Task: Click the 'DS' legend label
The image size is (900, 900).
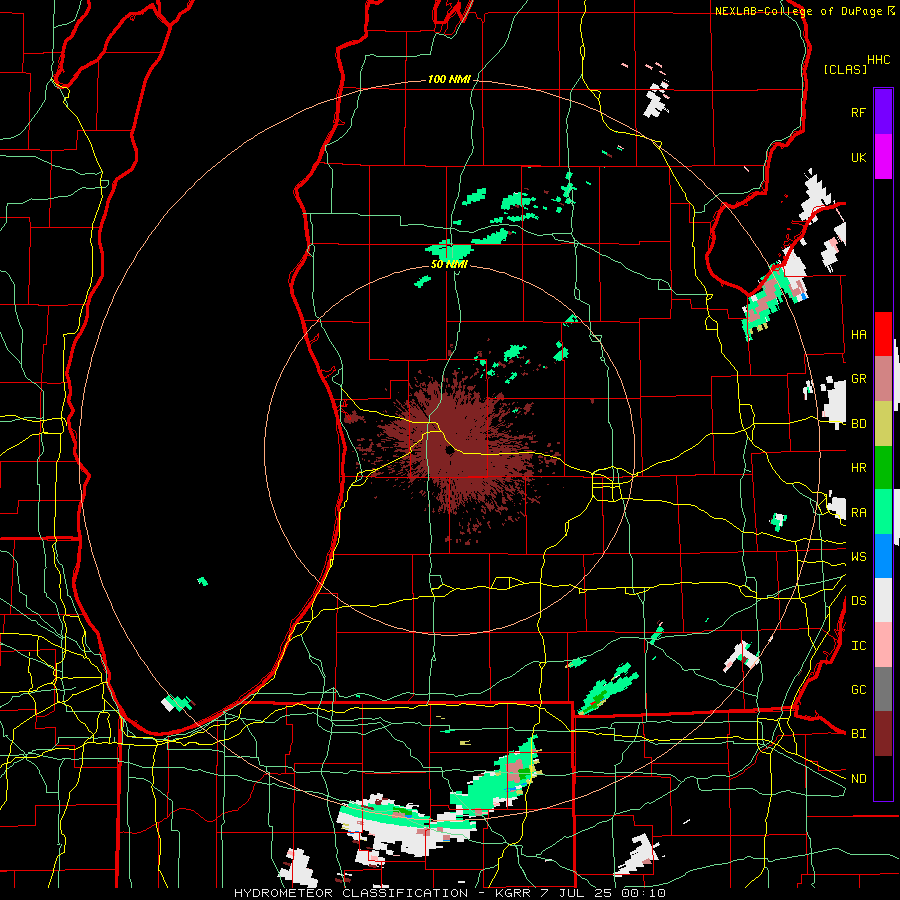Action: coord(858,600)
